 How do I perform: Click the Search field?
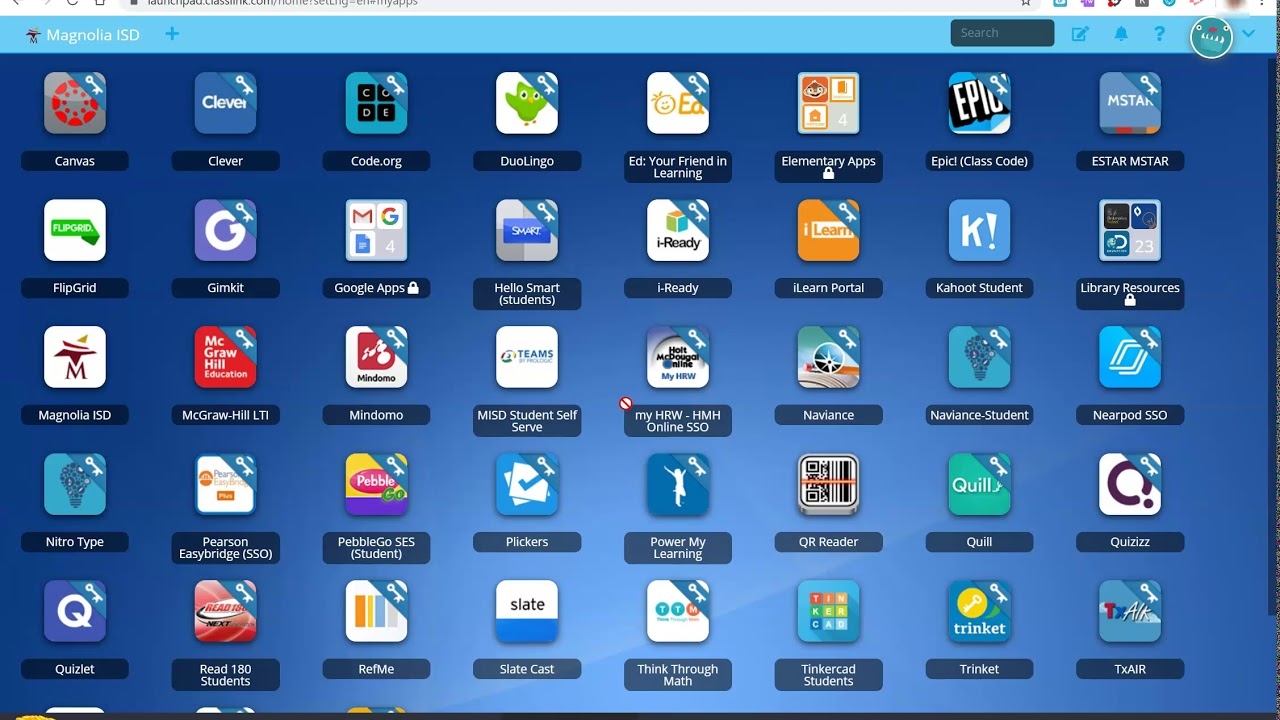(1001, 32)
